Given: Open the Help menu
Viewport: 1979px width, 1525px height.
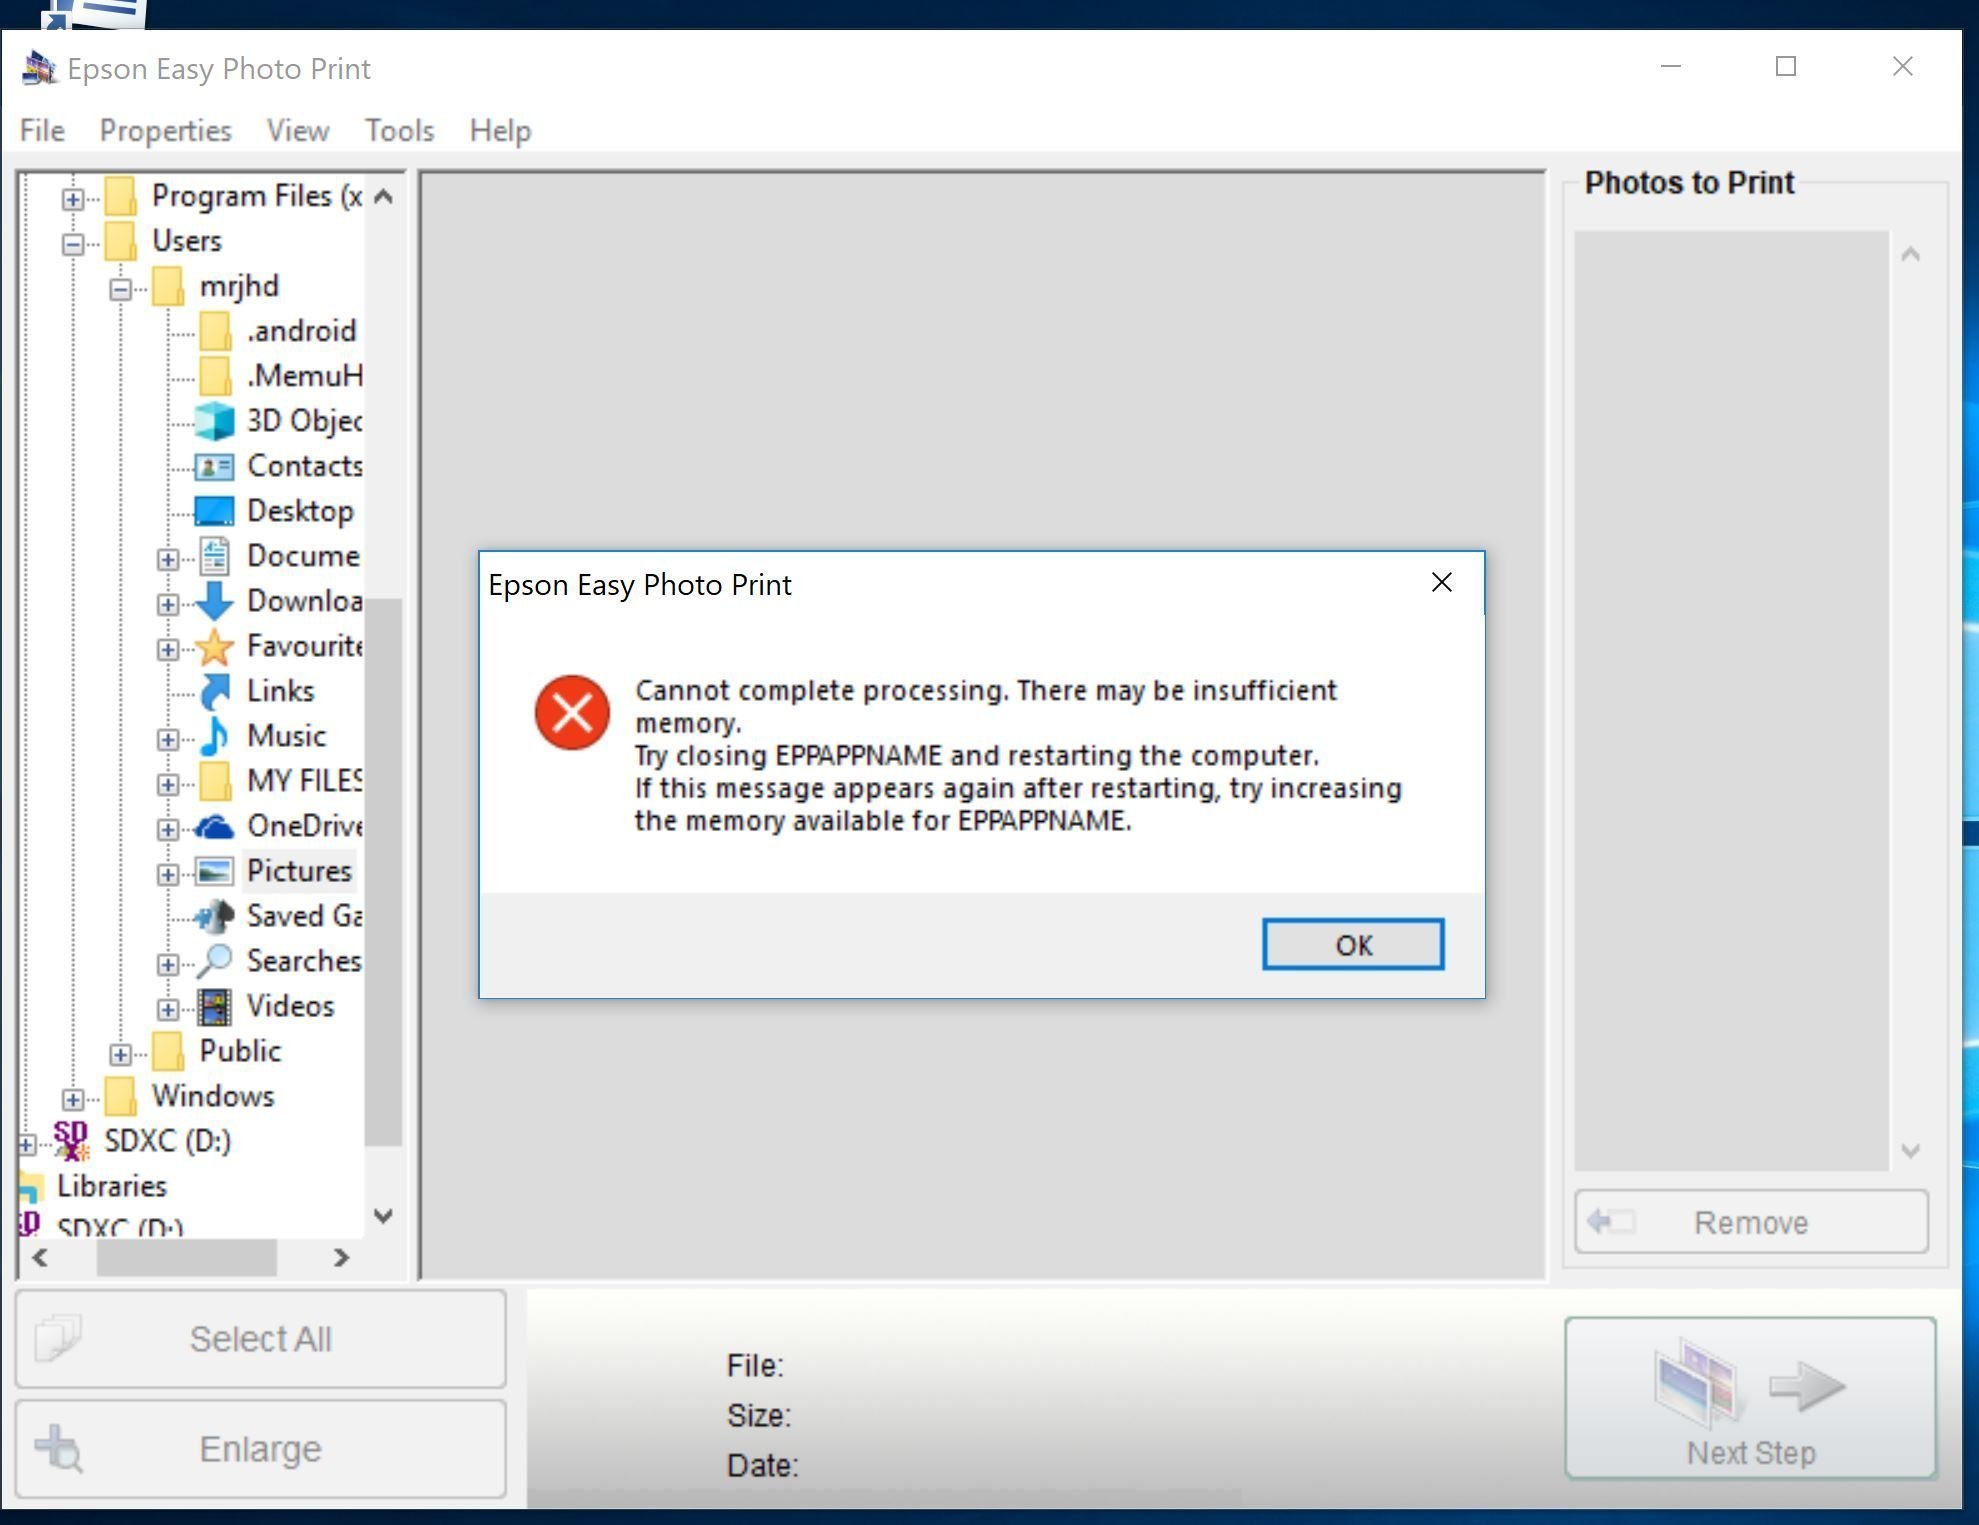Looking at the screenshot, I should click(x=500, y=130).
